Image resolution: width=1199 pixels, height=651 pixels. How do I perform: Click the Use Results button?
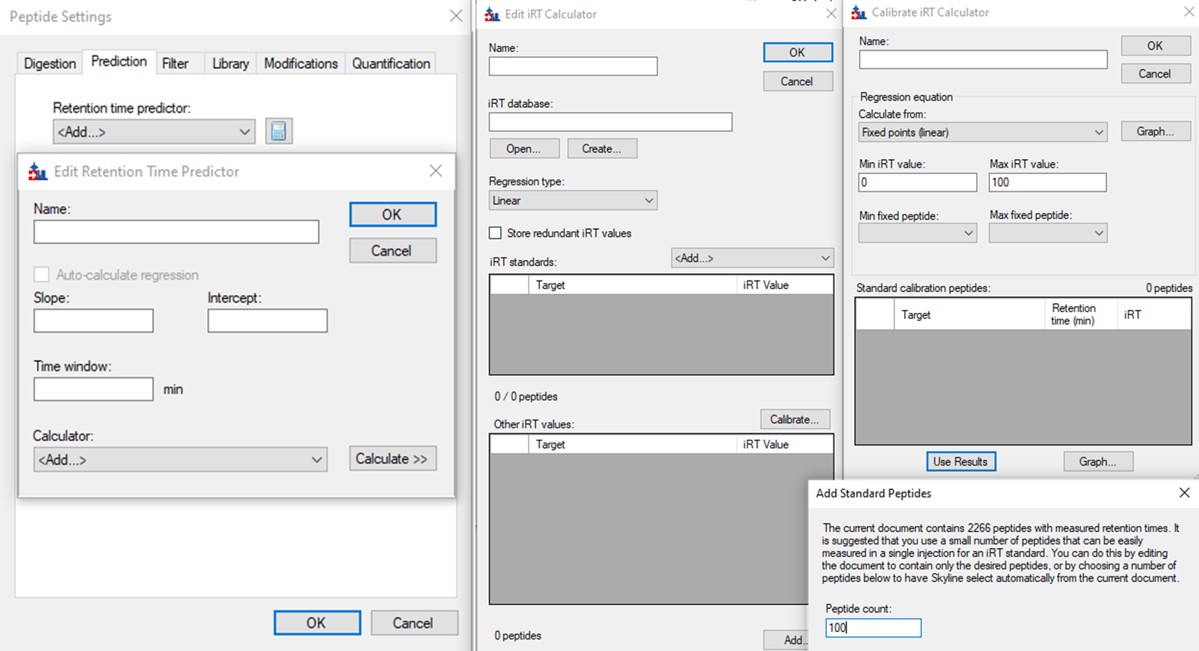[960, 461]
